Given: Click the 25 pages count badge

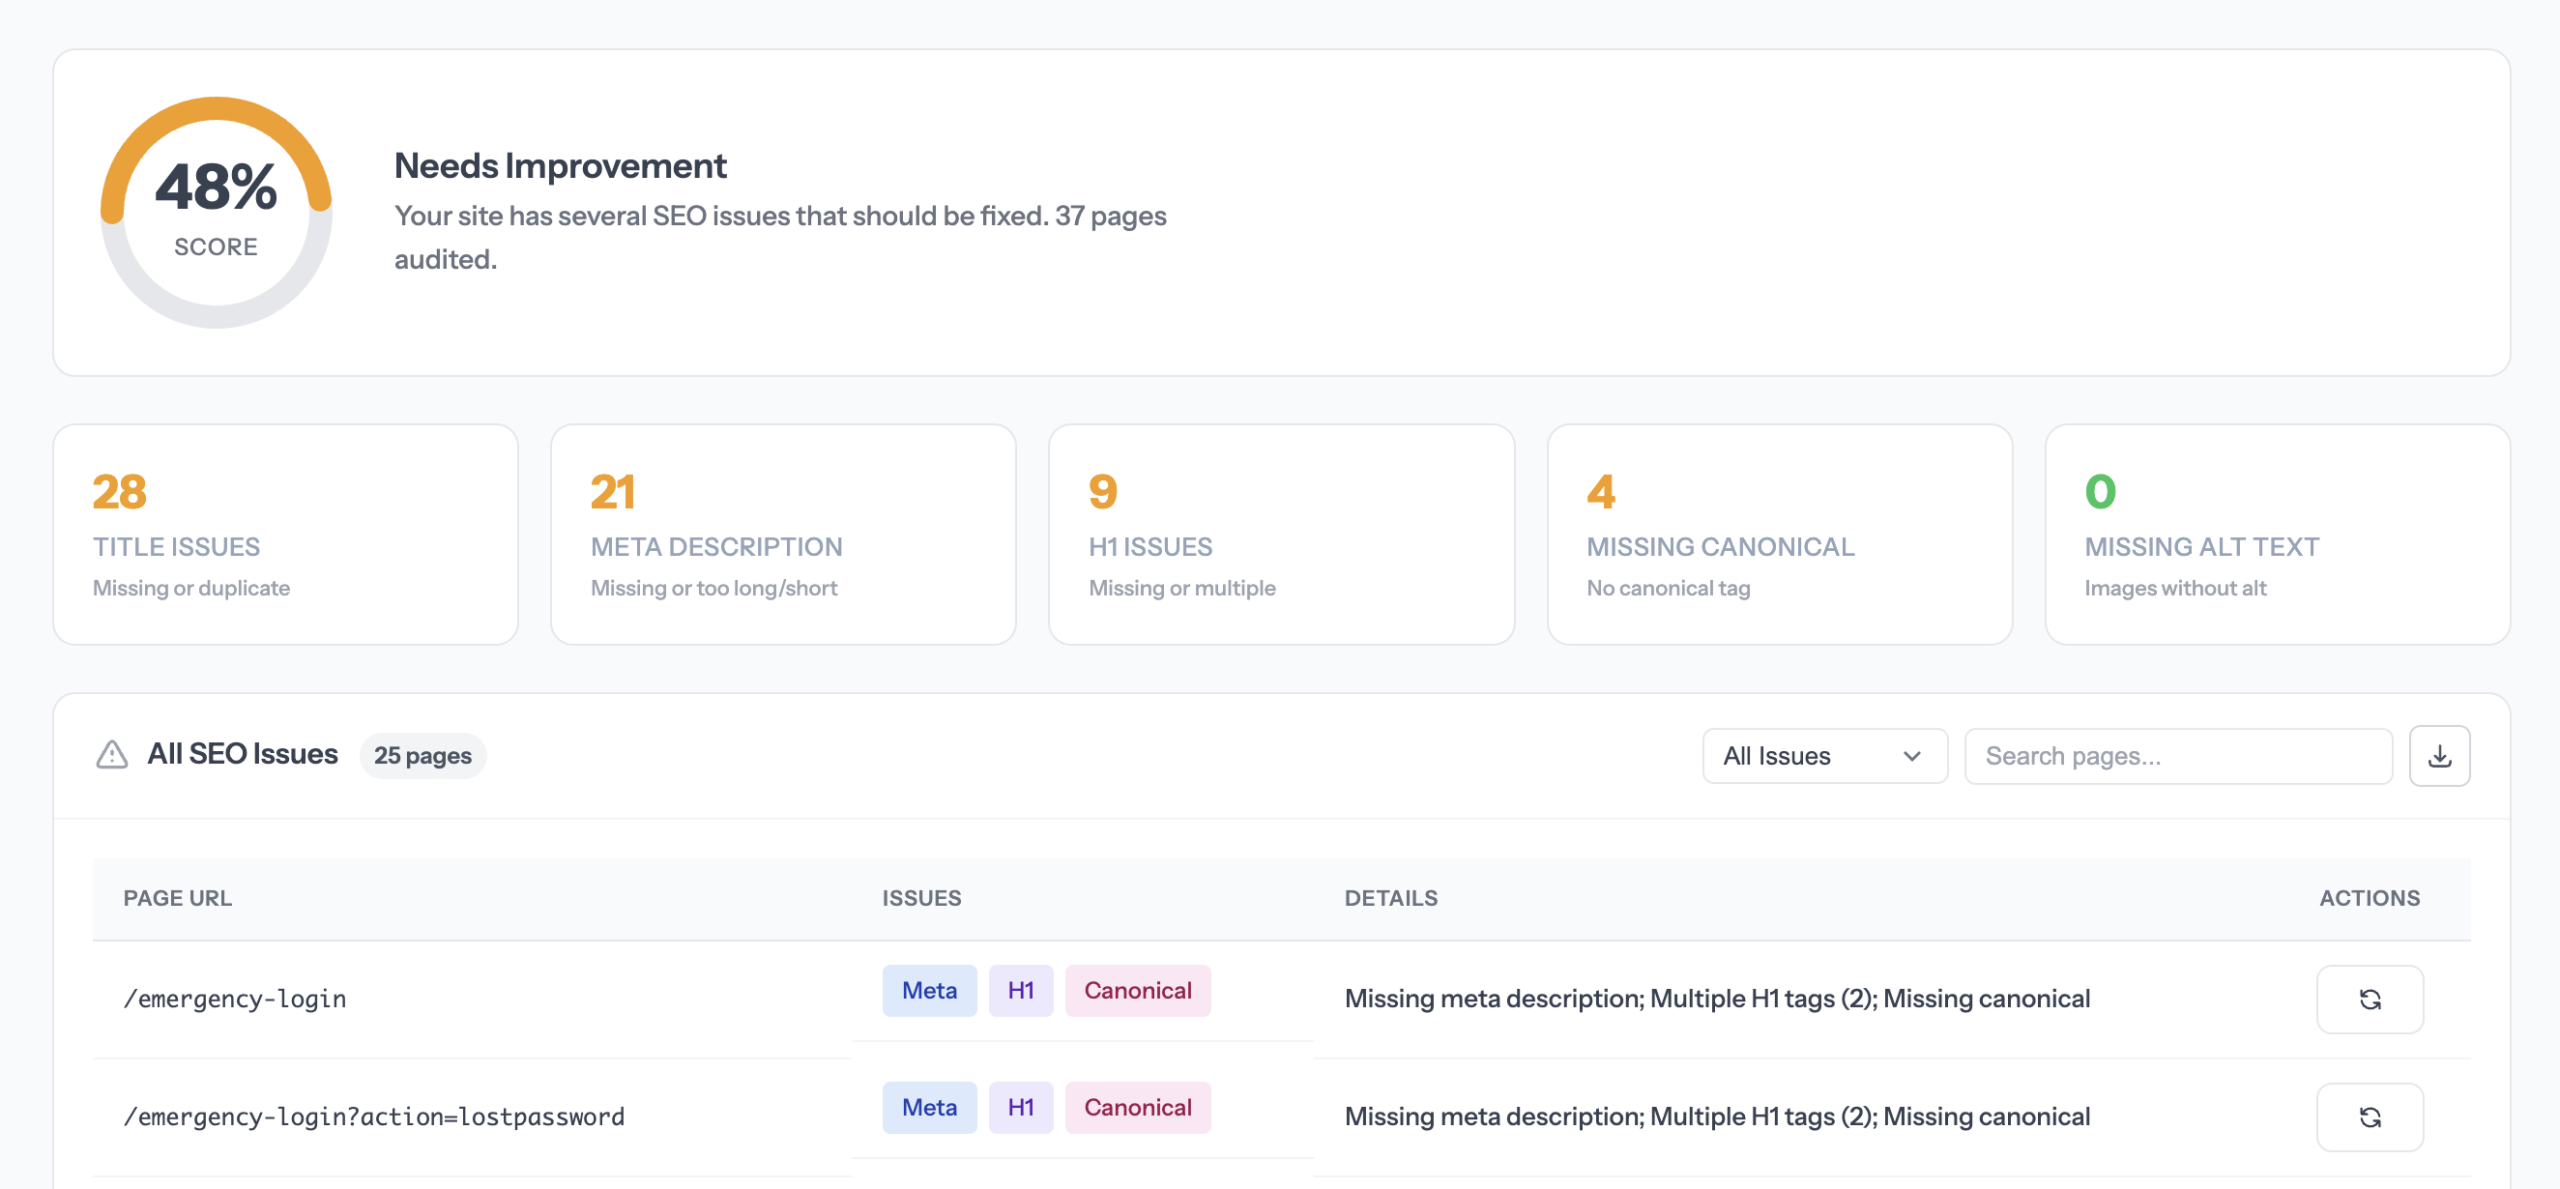Looking at the screenshot, I should 423,755.
